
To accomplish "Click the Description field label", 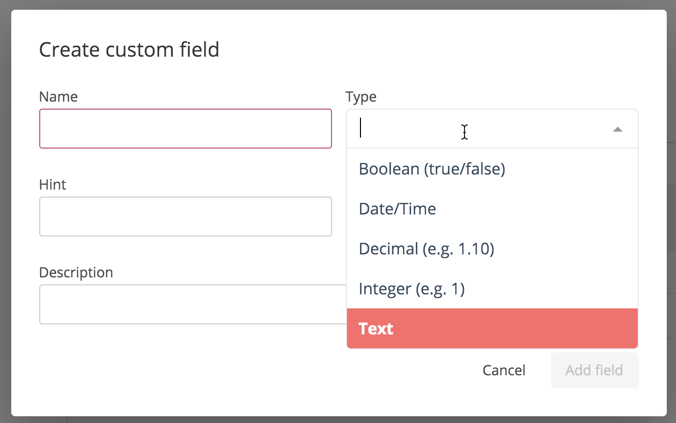I will coord(76,273).
